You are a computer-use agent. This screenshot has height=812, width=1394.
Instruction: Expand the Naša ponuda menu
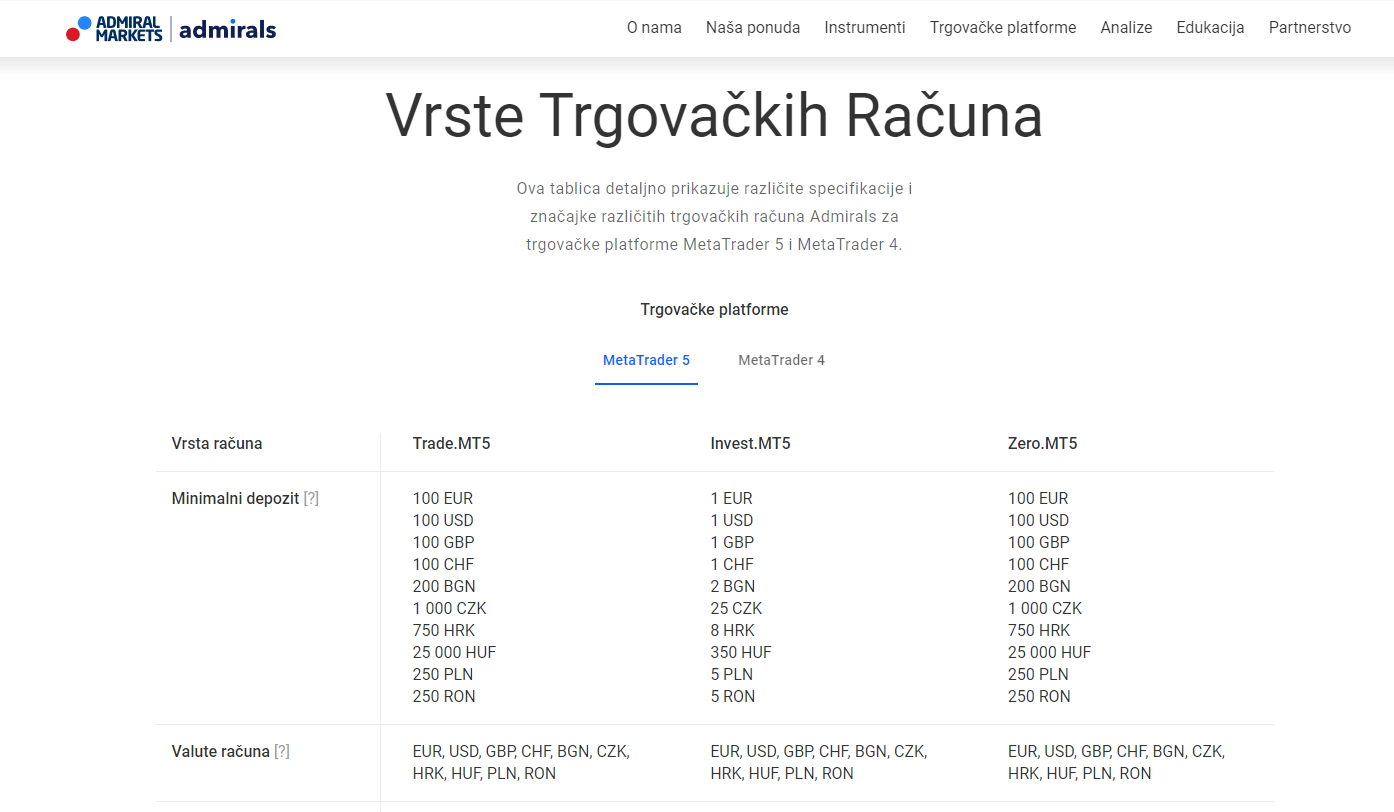tap(753, 28)
